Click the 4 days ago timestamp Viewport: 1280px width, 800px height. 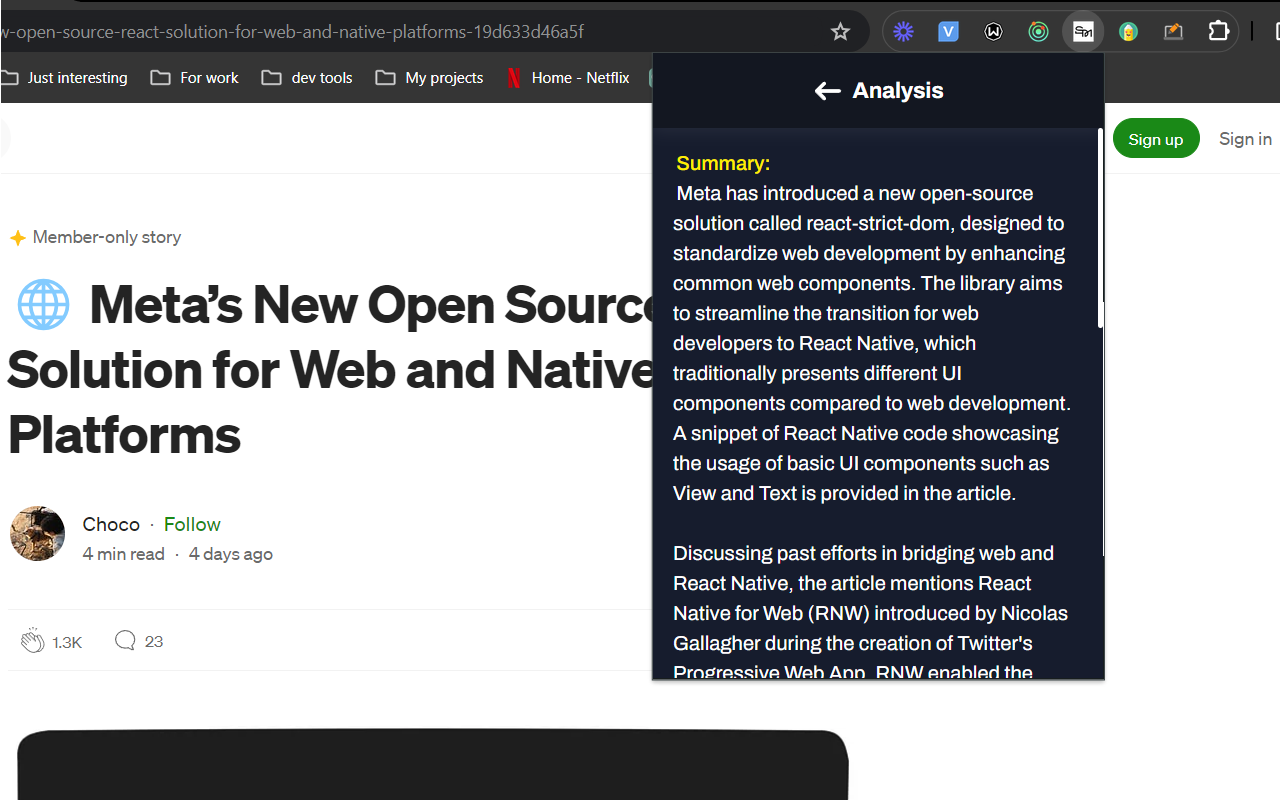(x=231, y=554)
